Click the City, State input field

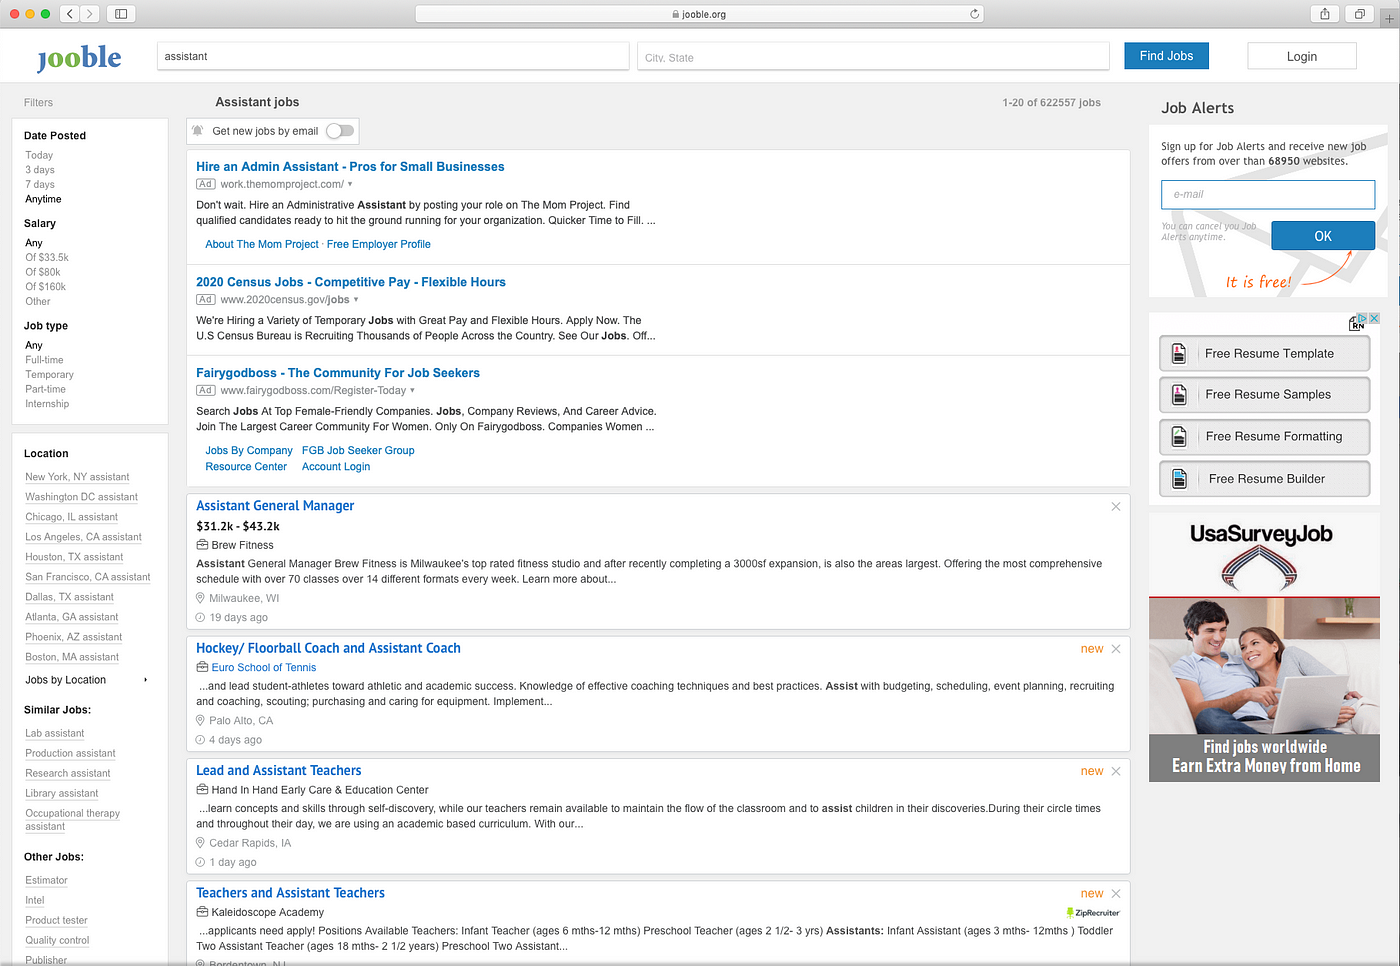(x=873, y=57)
